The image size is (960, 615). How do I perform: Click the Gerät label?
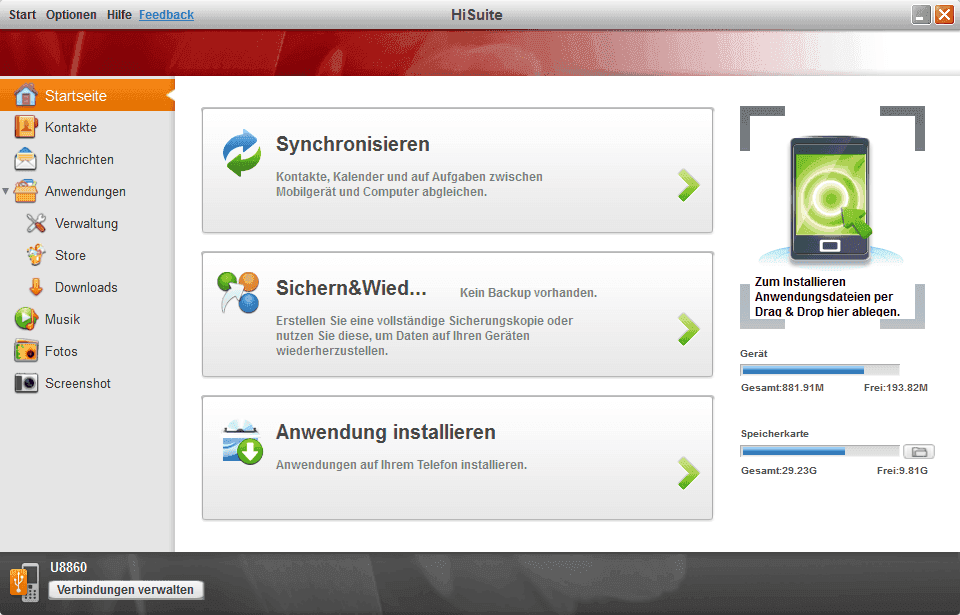click(x=754, y=353)
